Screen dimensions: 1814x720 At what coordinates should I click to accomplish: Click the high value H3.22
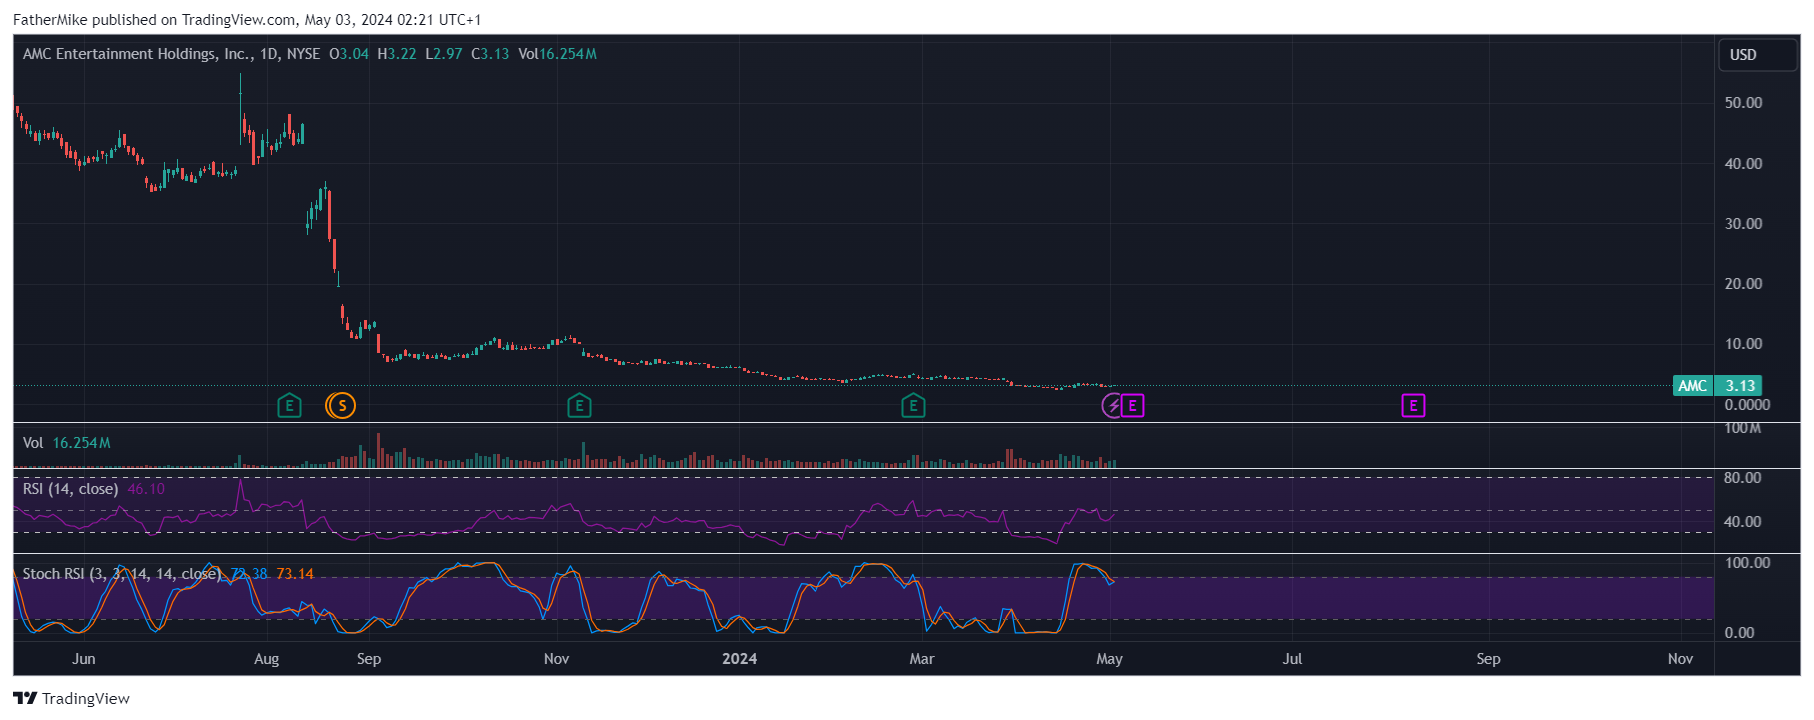pyautogui.click(x=397, y=54)
